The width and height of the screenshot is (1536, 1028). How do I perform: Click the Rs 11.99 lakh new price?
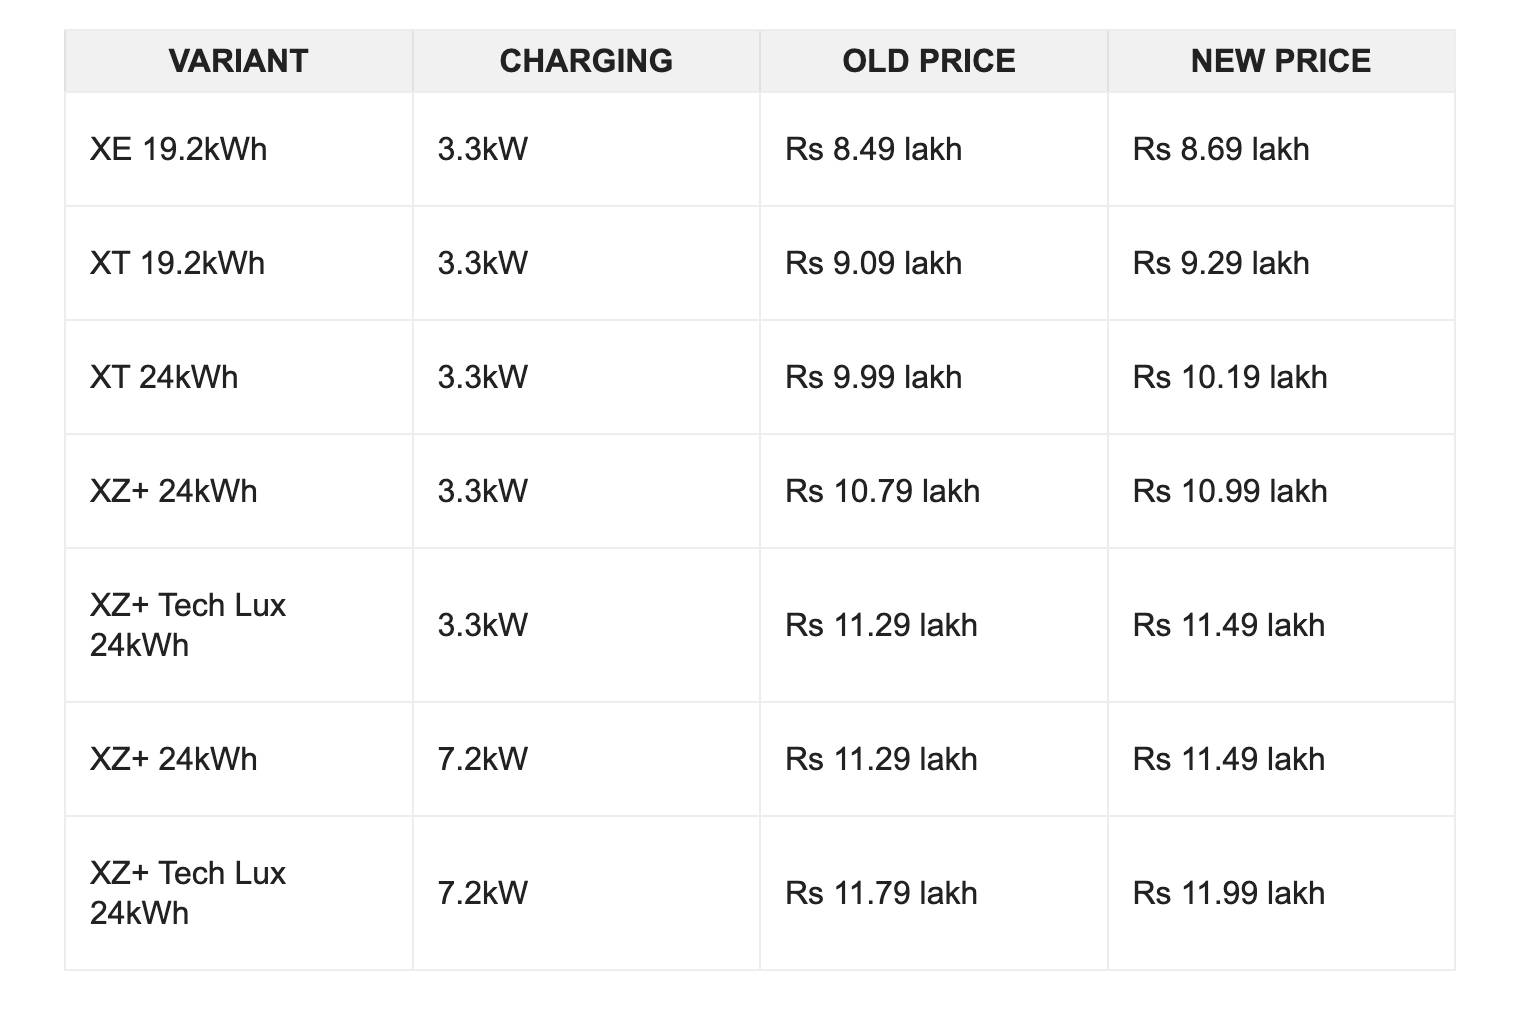(x=1229, y=894)
